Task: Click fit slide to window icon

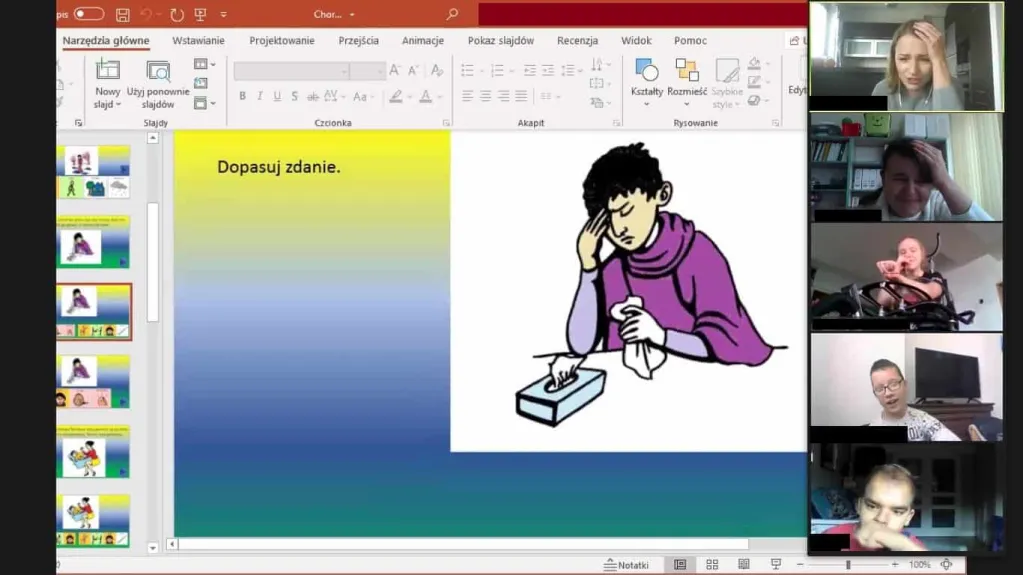Action: coord(946,565)
